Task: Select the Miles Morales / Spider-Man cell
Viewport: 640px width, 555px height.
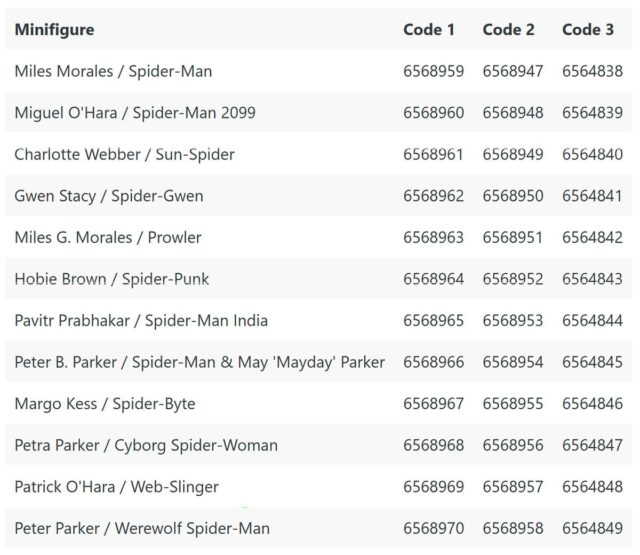Action: [x=113, y=71]
